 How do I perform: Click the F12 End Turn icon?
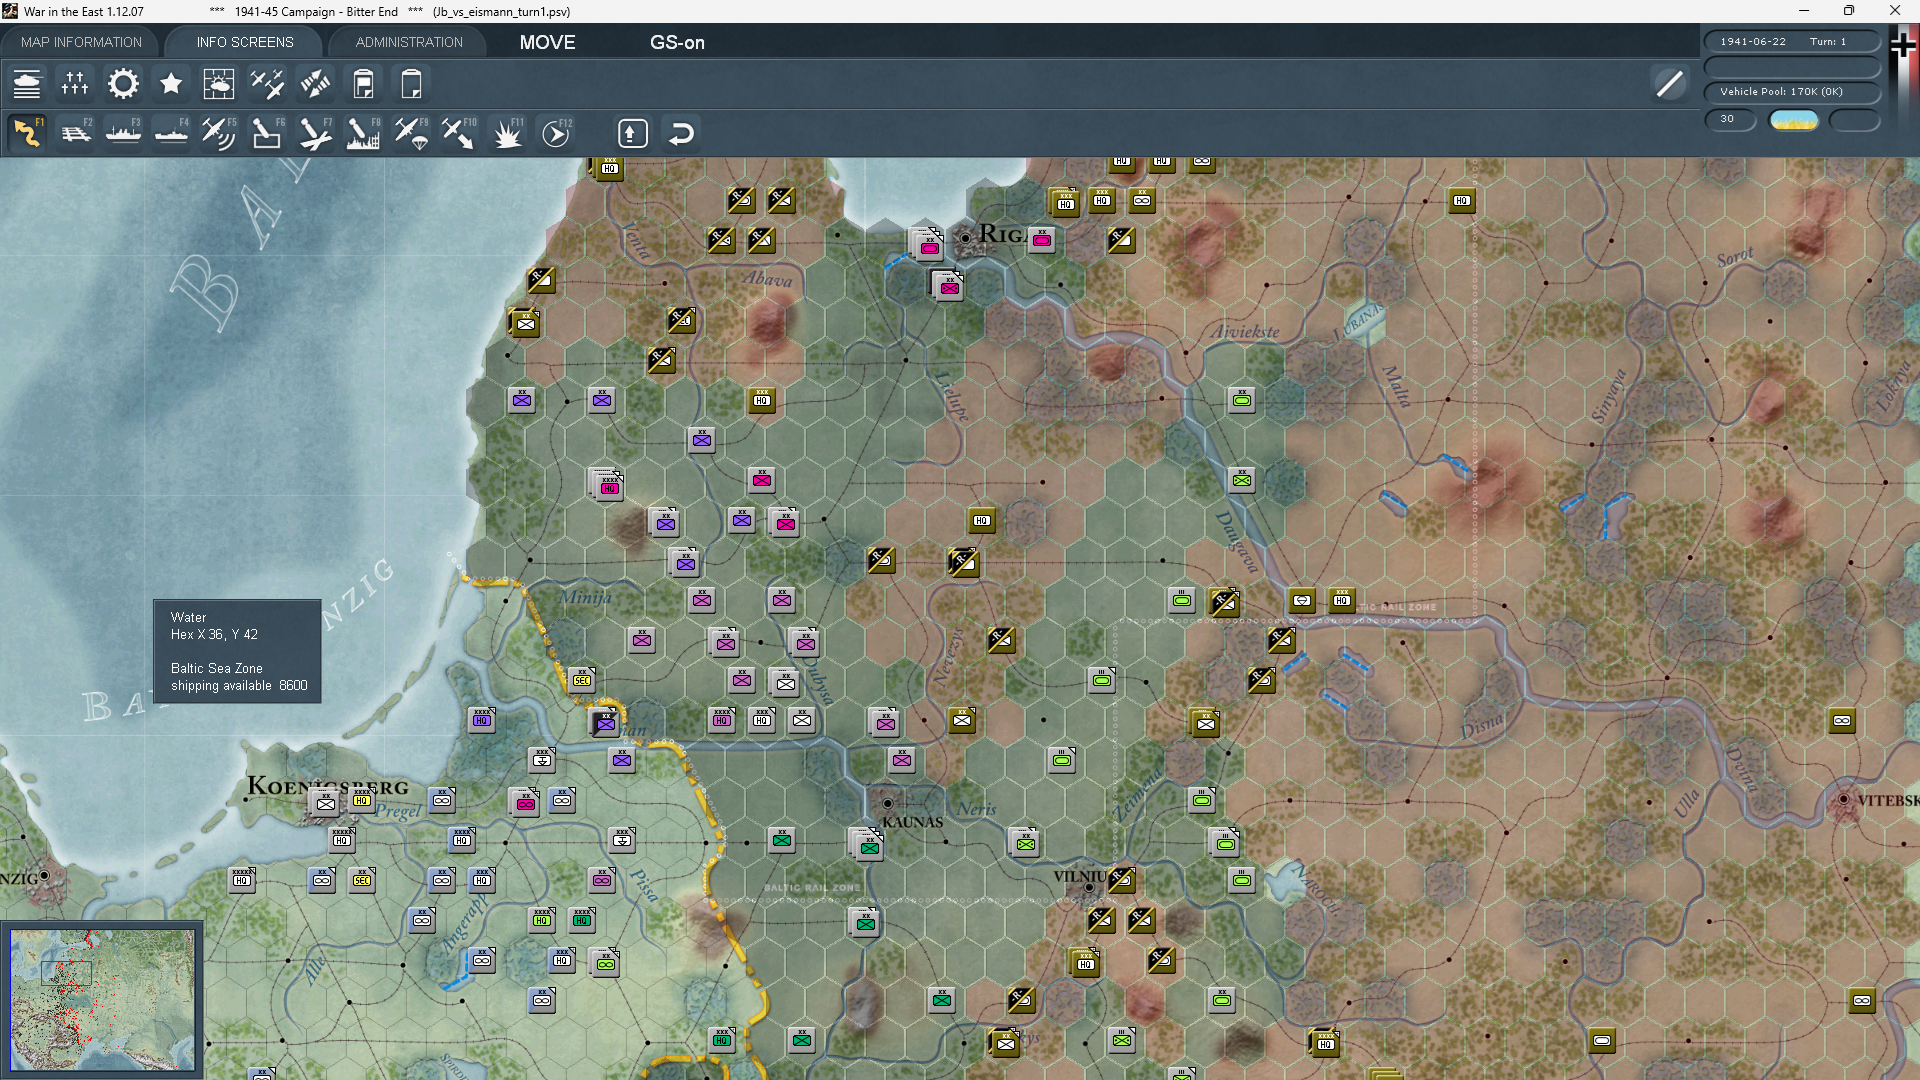[556, 133]
